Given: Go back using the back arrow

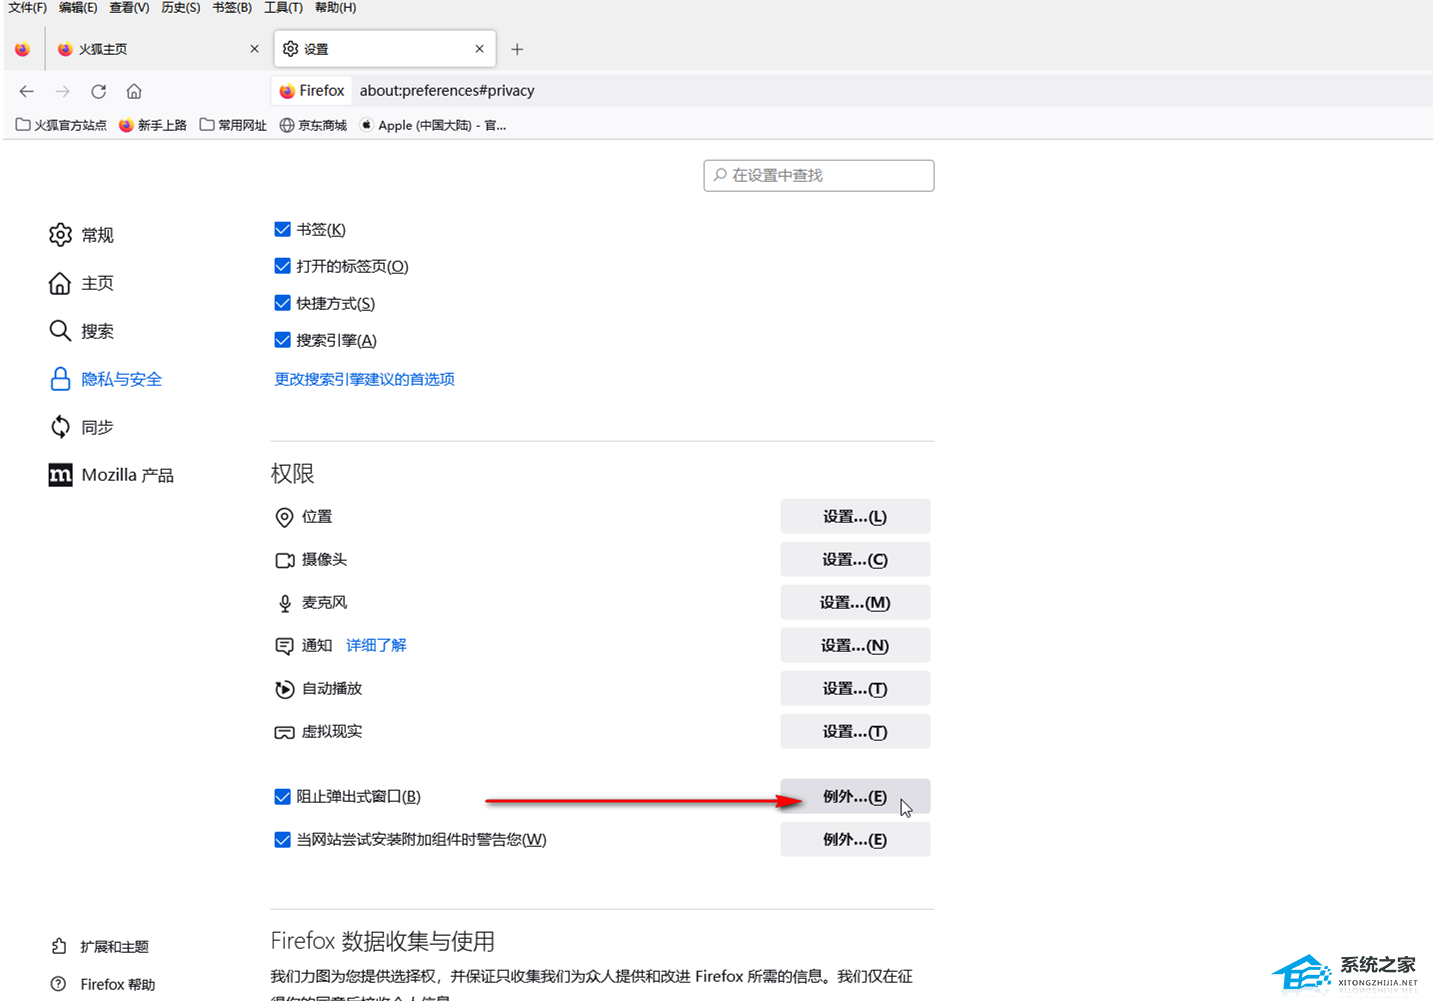Looking at the screenshot, I should (27, 91).
